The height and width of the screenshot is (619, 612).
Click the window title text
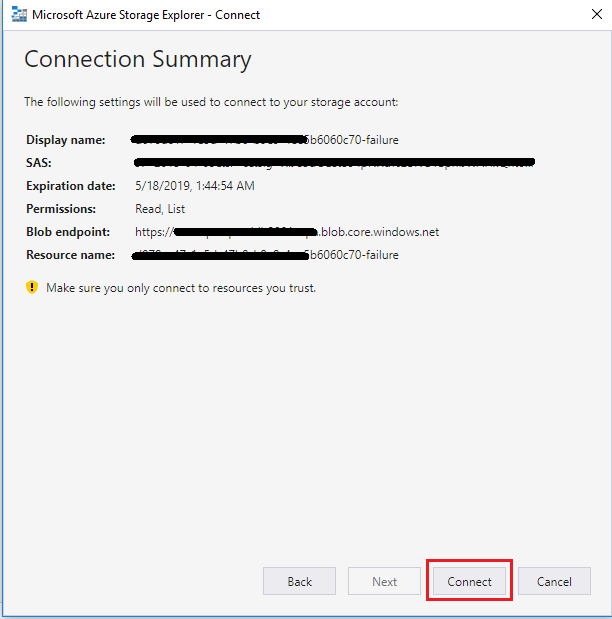coord(146,15)
